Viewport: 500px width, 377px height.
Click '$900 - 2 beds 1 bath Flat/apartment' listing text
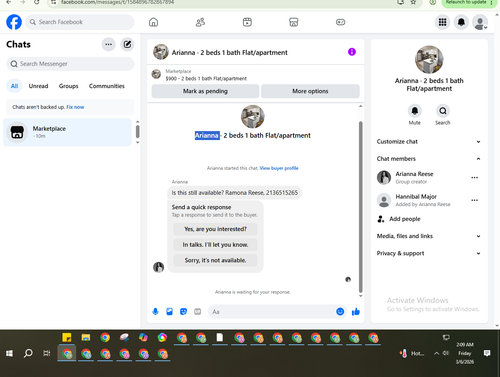[206, 79]
